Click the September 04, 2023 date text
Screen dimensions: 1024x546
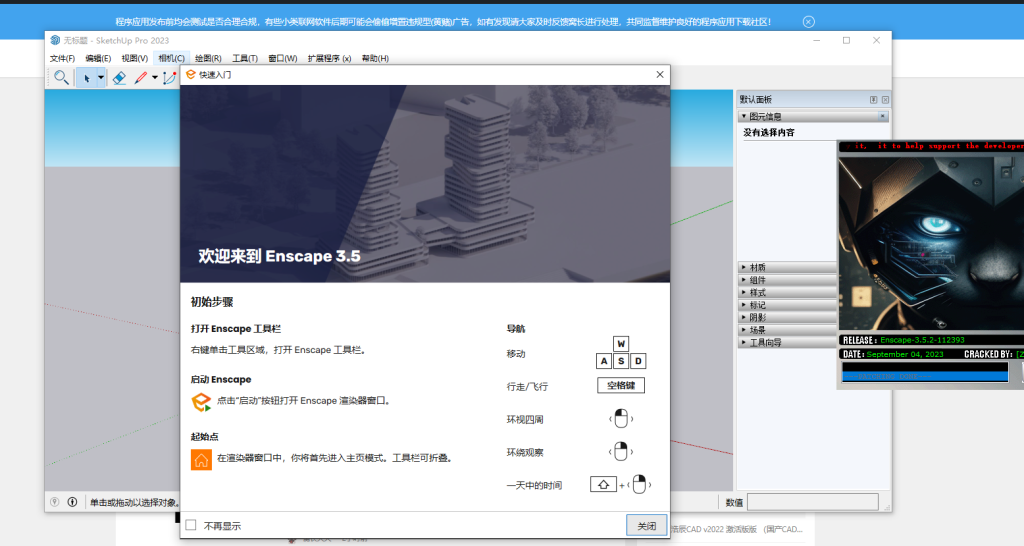905,354
